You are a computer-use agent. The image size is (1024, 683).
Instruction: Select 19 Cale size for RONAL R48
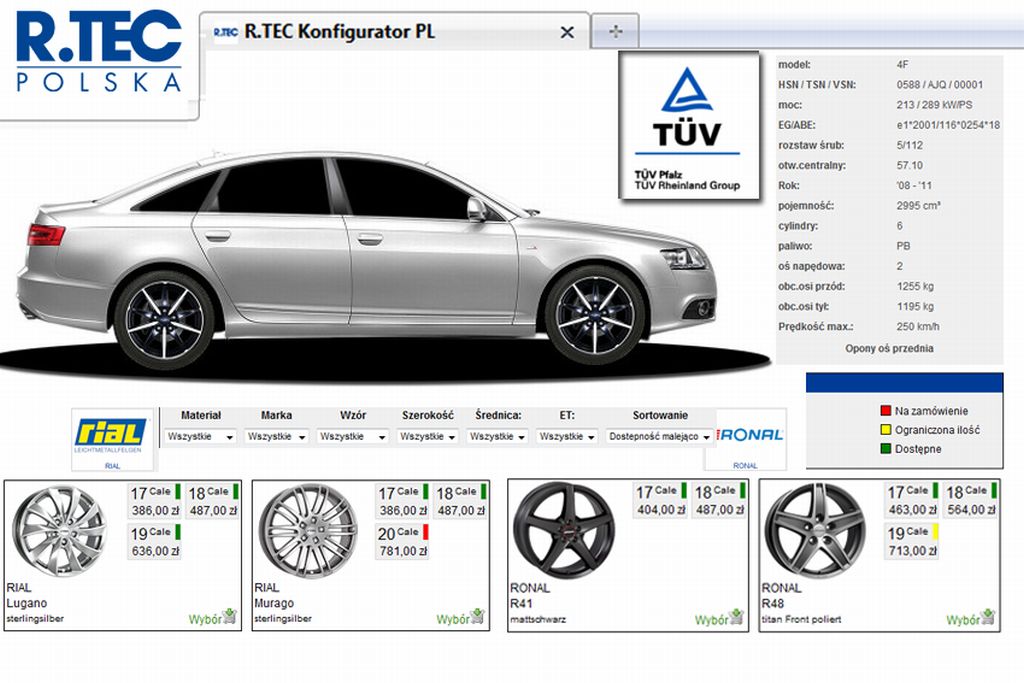(912, 541)
